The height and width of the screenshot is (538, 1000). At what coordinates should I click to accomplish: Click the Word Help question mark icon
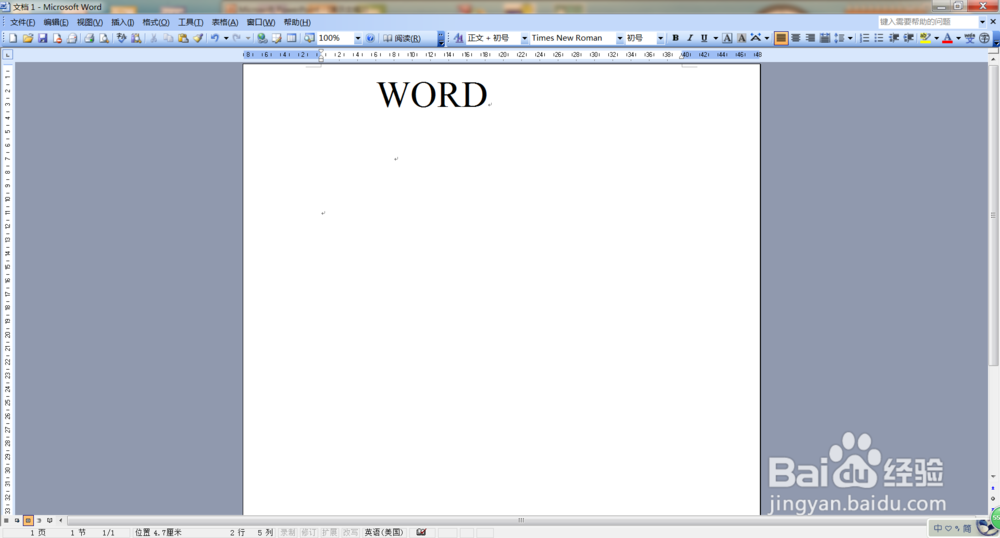point(370,38)
